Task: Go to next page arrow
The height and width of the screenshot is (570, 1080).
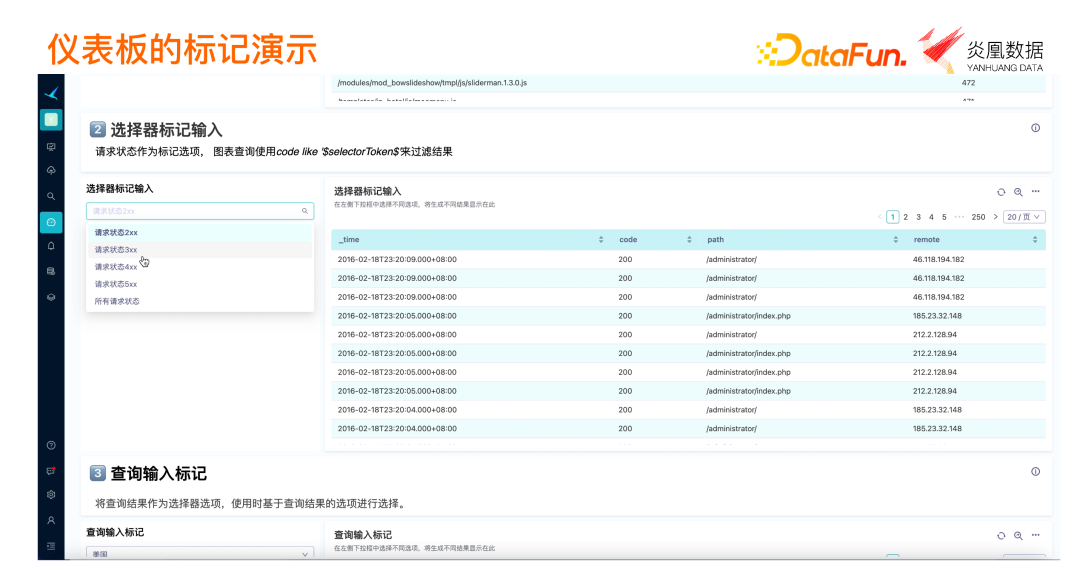Action: (995, 217)
